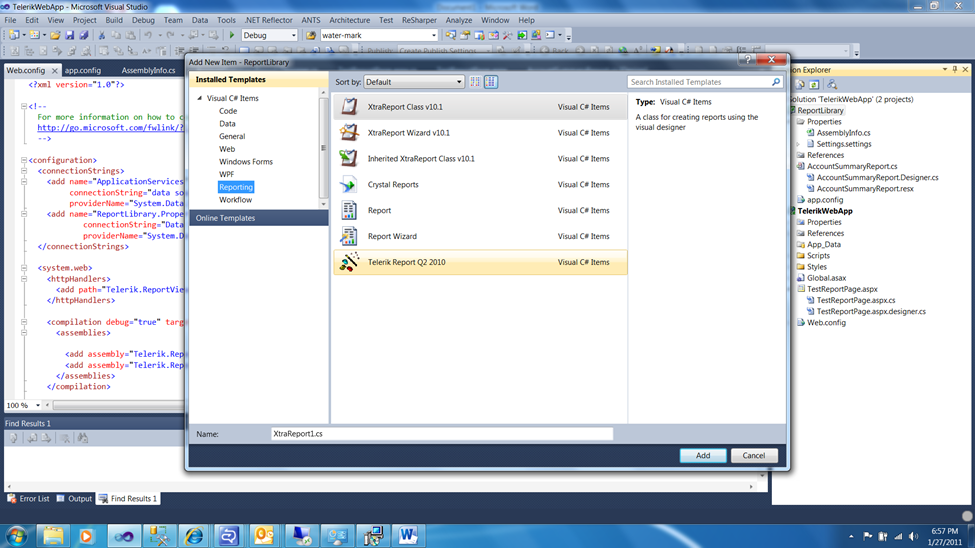Switch to the Error List tab
The image size is (975, 548).
click(x=28, y=498)
